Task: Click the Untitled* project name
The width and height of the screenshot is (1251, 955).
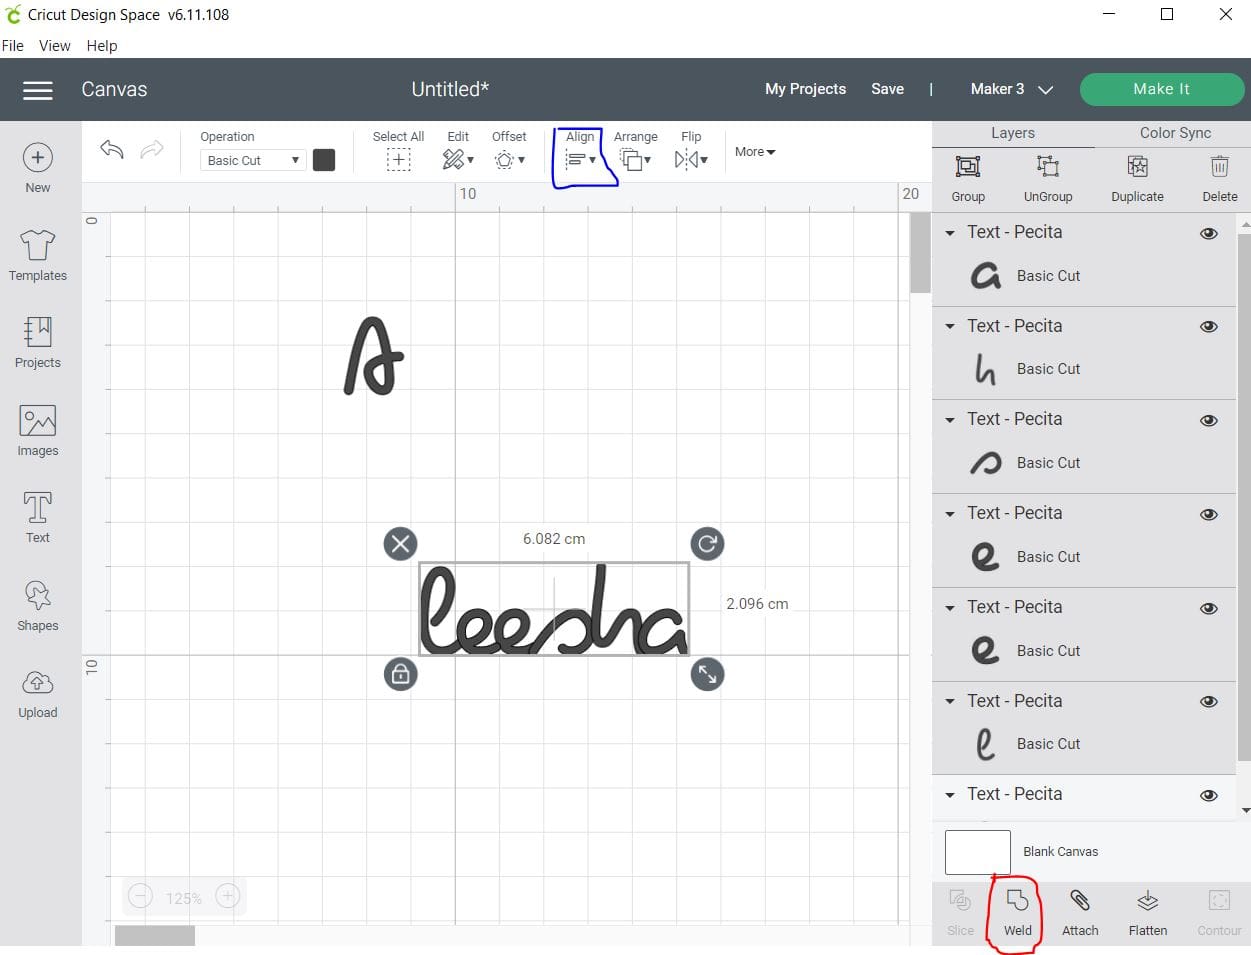Action: click(450, 89)
